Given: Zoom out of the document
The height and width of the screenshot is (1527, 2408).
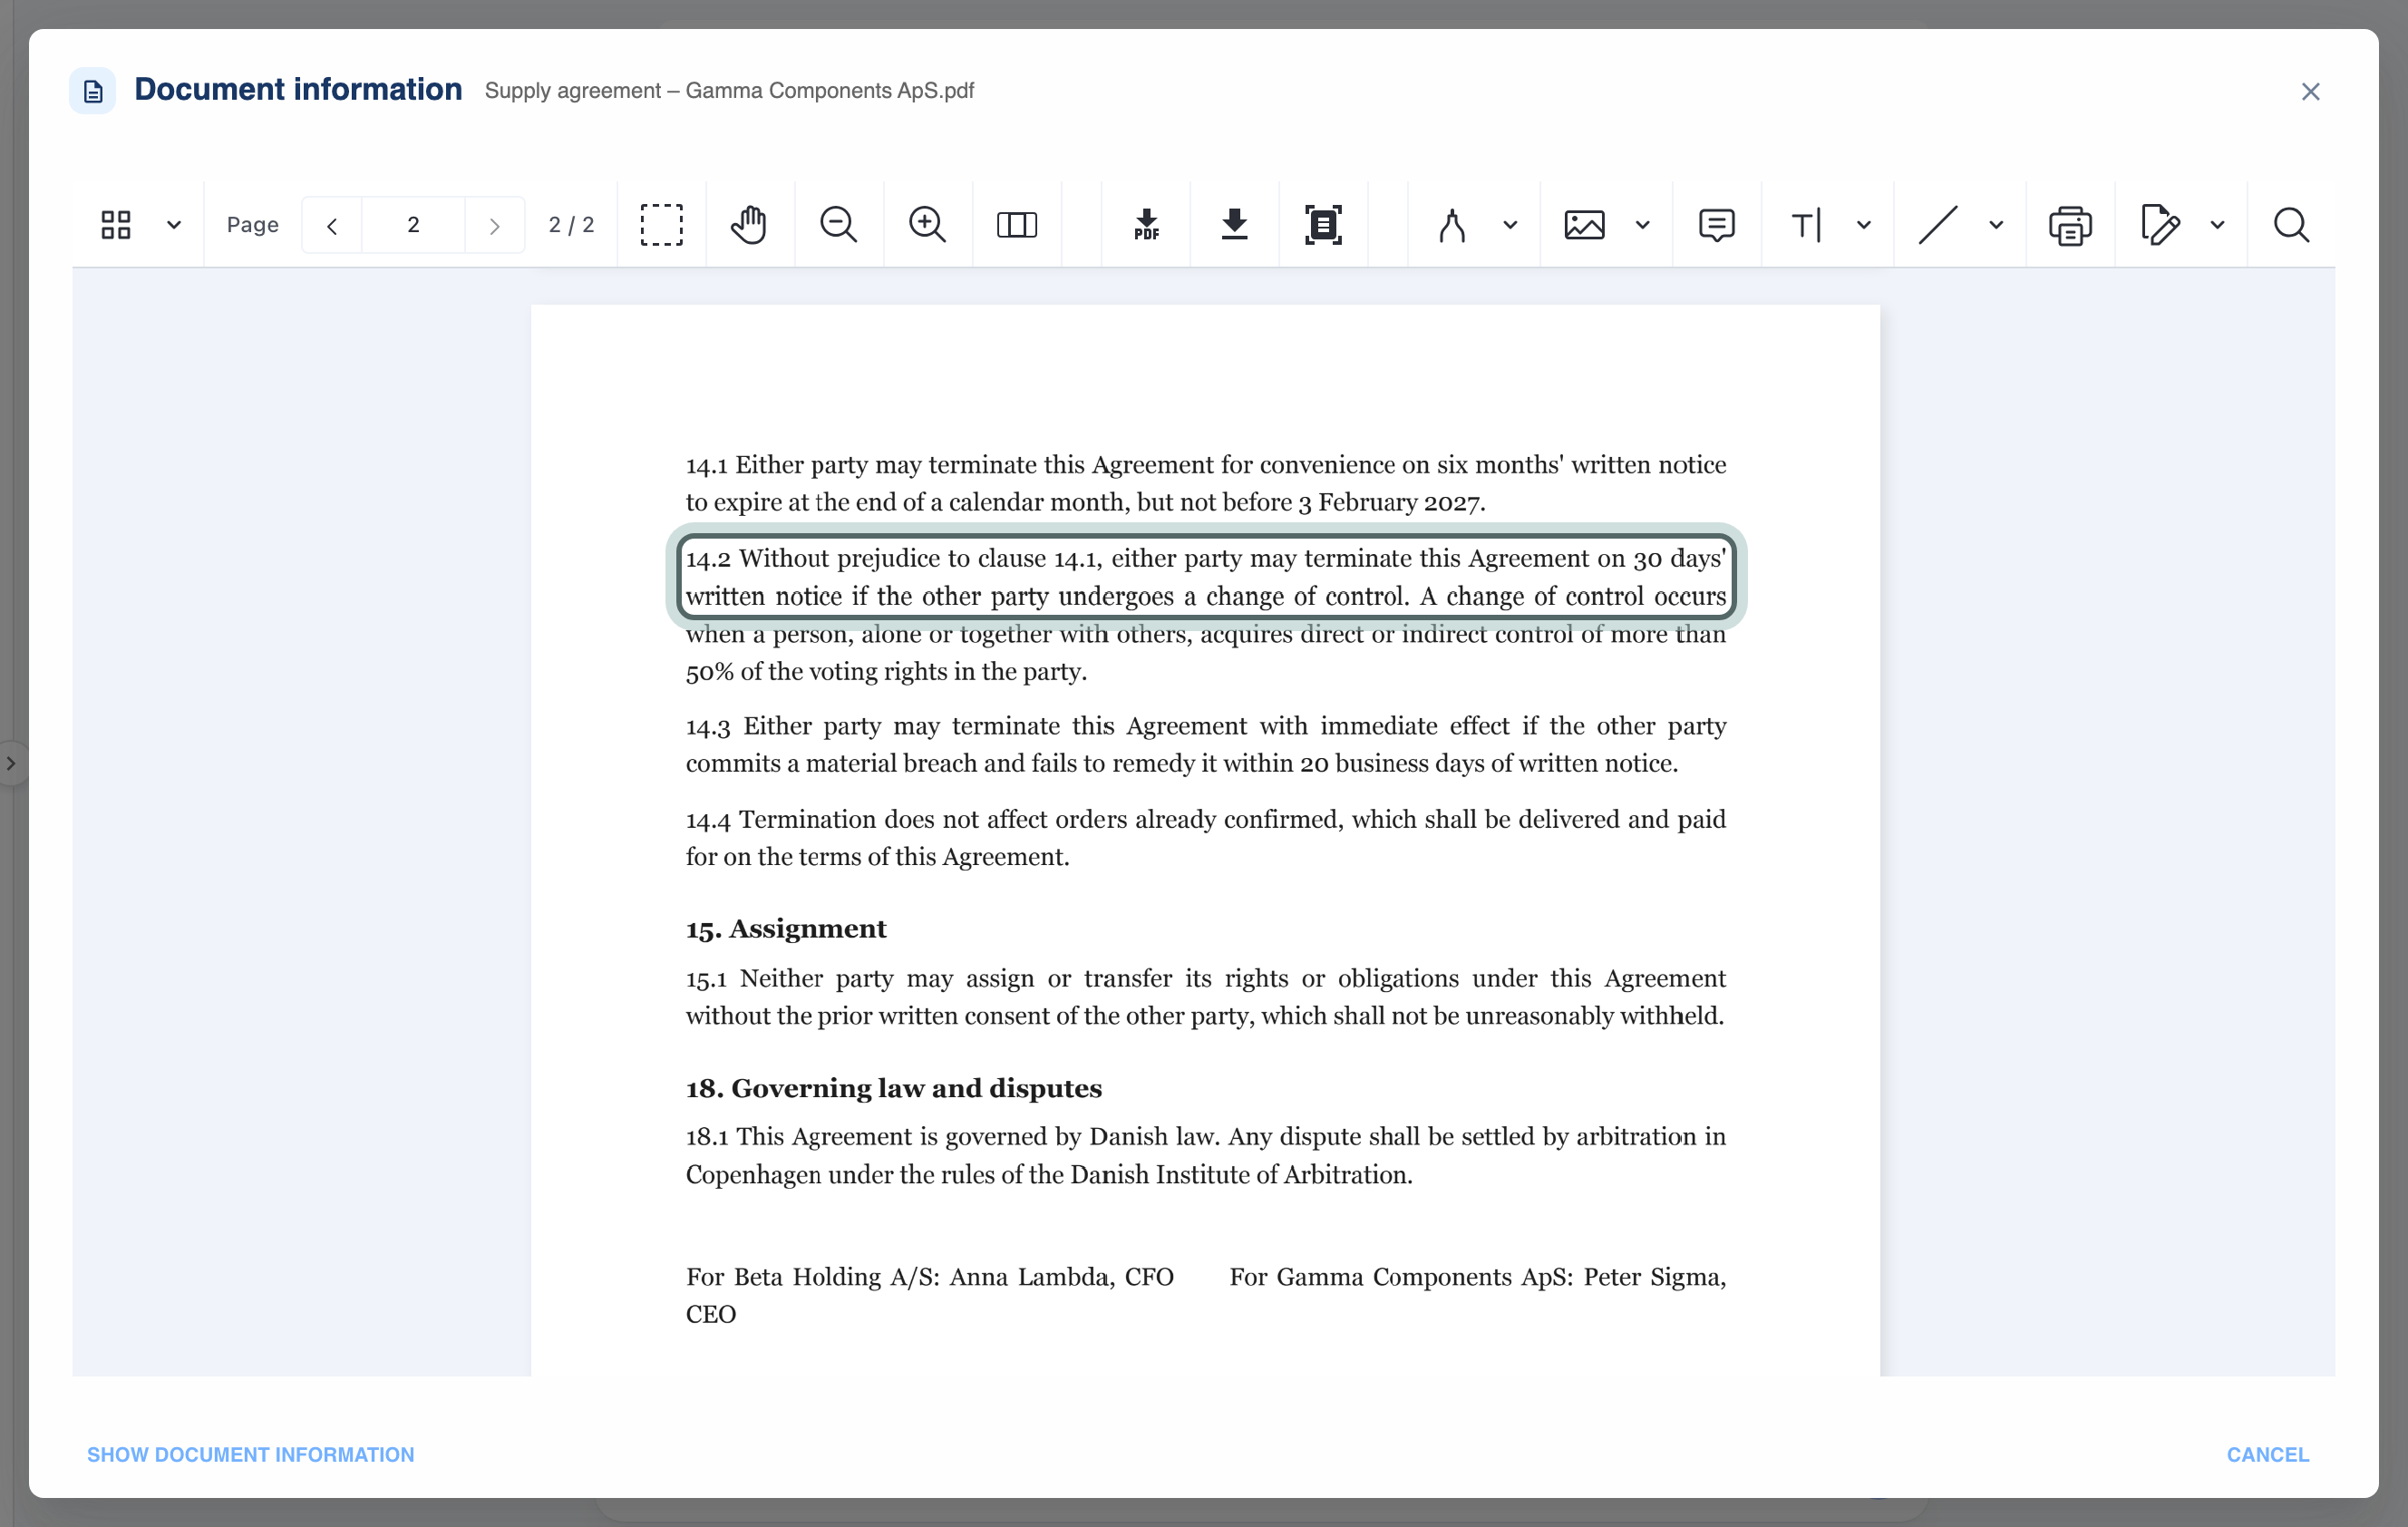Looking at the screenshot, I should [838, 225].
